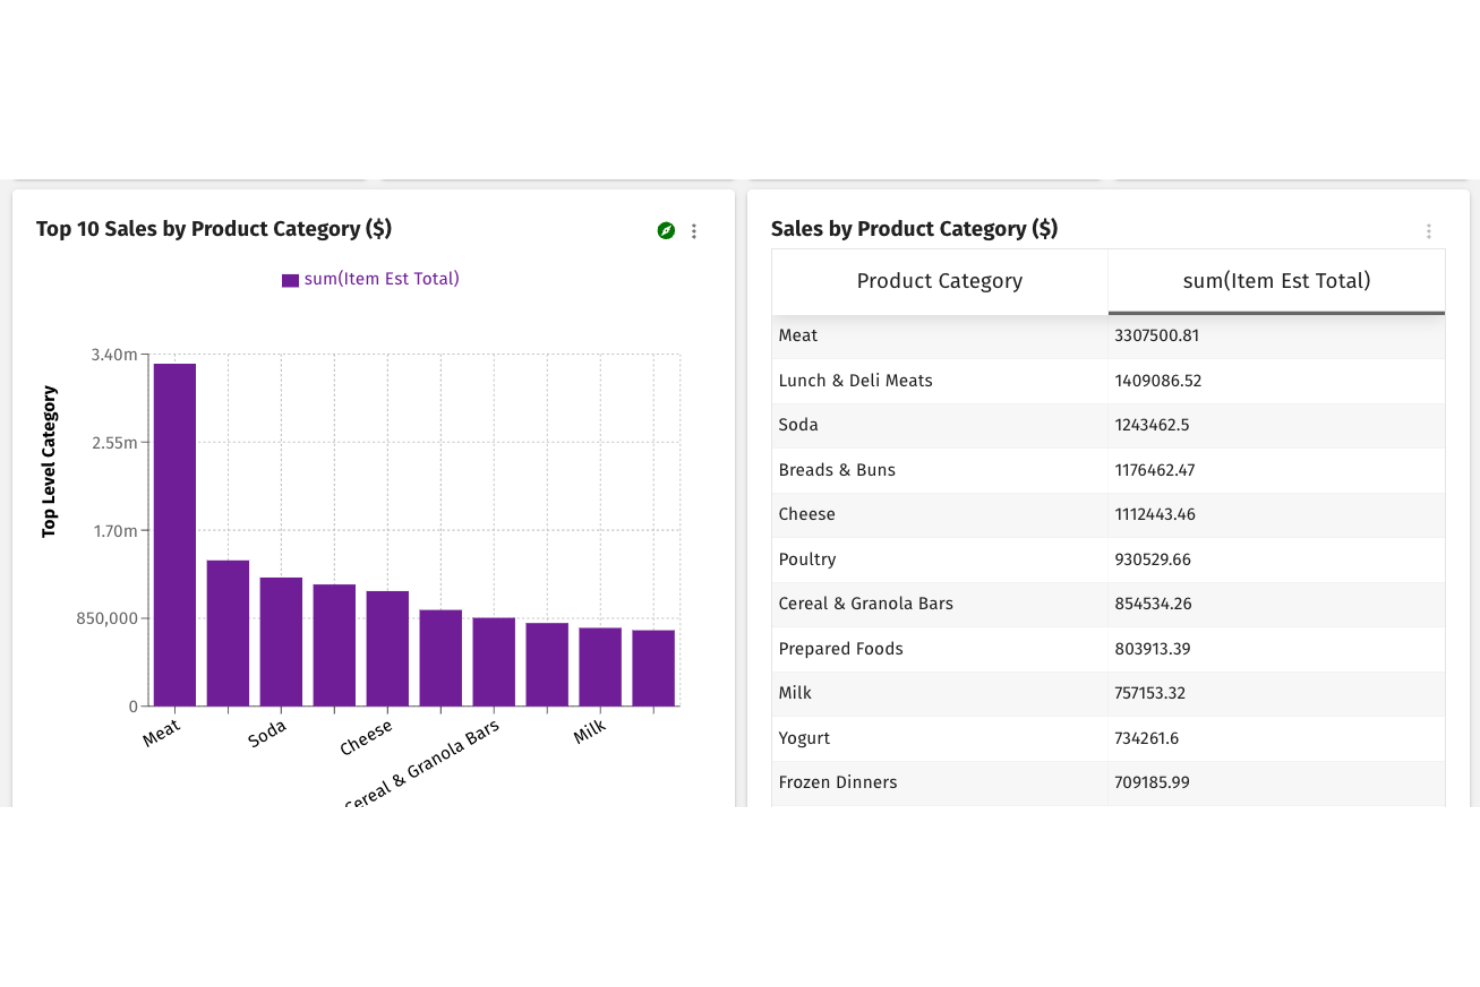Click the Cheese bar in the chart
Viewport: 1480px width, 987px height.
(x=388, y=649)
